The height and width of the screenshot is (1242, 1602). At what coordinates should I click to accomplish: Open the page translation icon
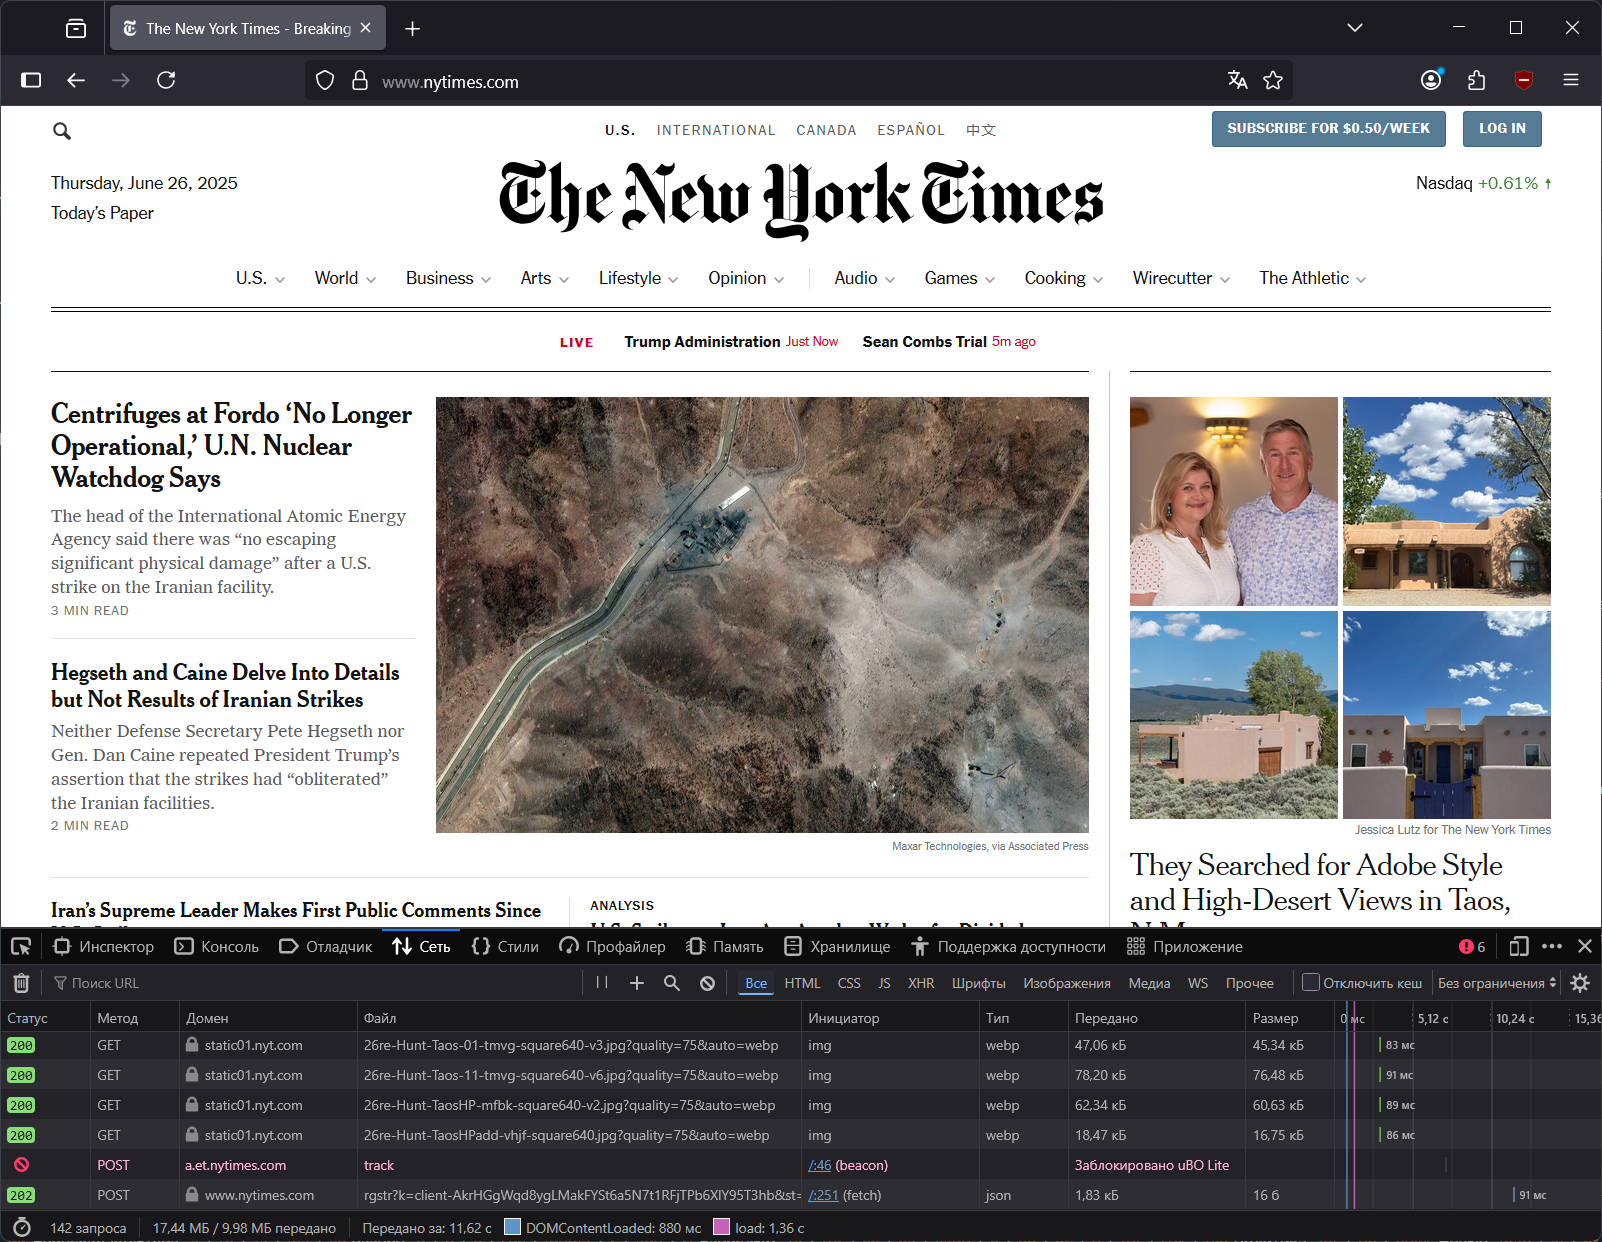[1237, 81]
